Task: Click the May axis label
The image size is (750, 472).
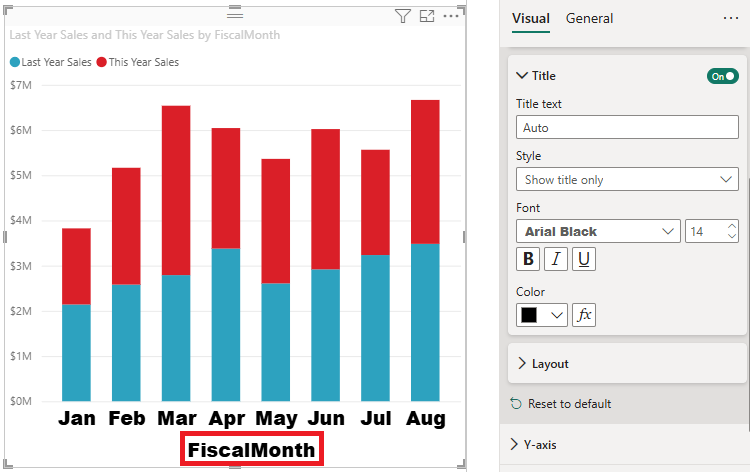Action: pos(276,418)
